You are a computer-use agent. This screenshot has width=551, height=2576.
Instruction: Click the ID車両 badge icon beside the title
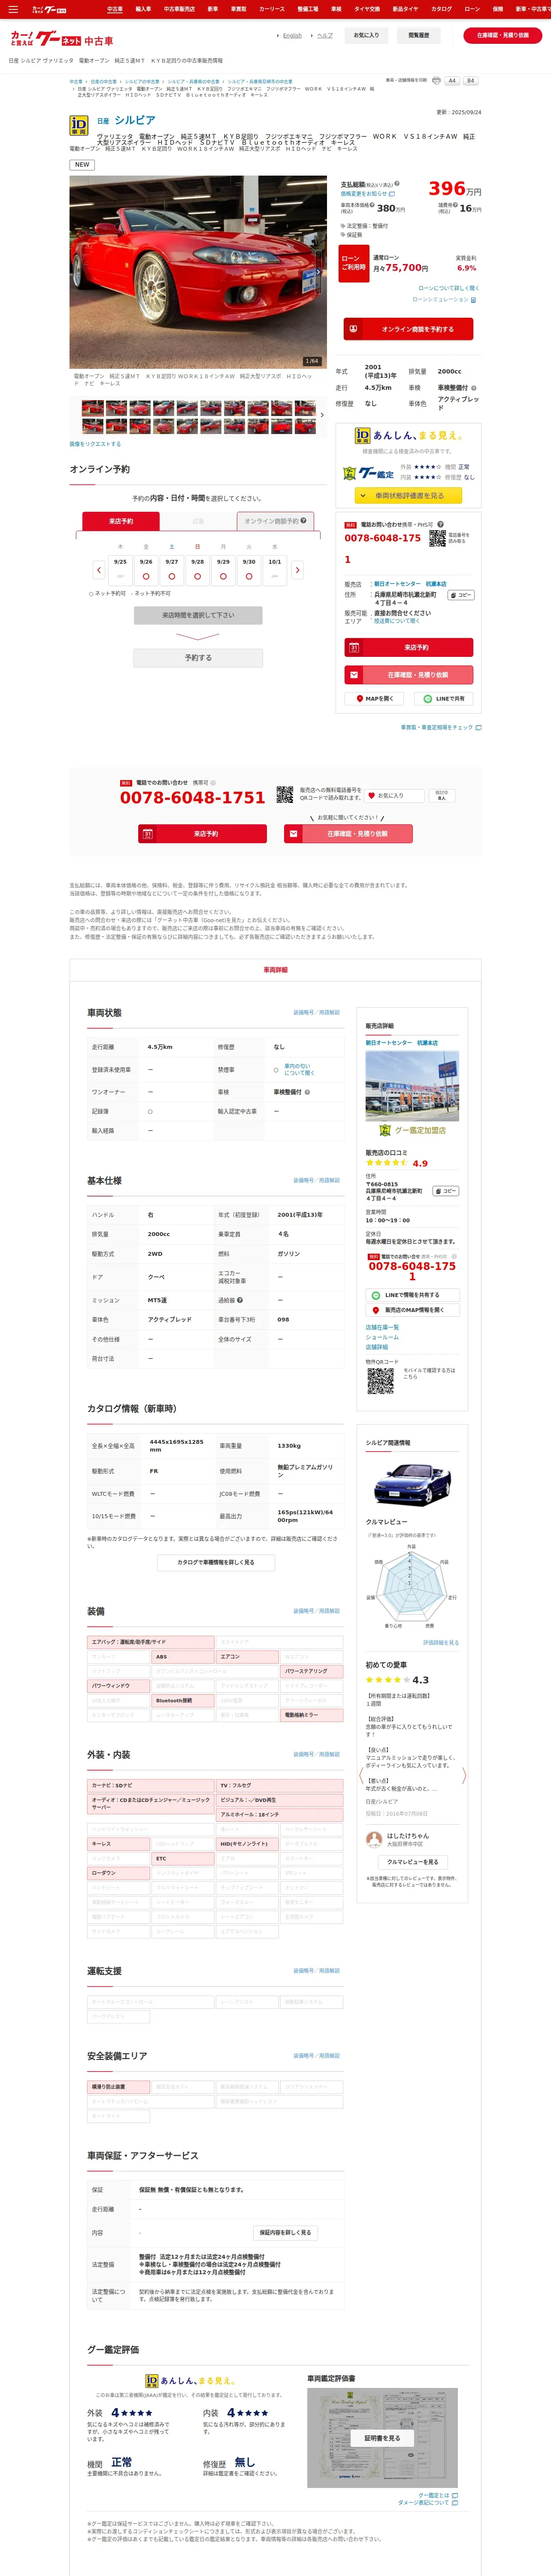click(78, 125)
